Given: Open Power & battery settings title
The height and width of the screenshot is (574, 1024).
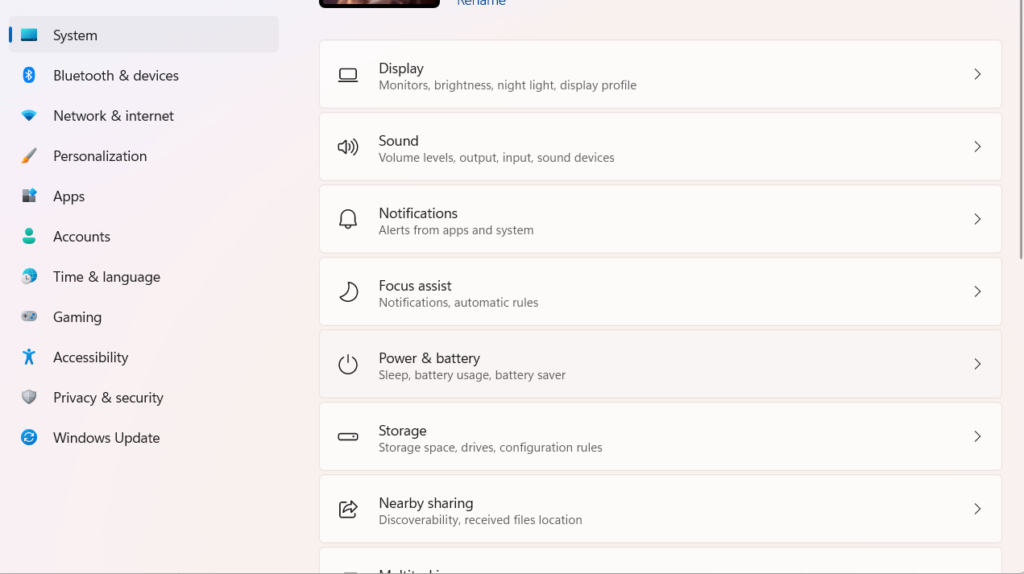Looking at the screenshot, I should (x=429, y=359).
